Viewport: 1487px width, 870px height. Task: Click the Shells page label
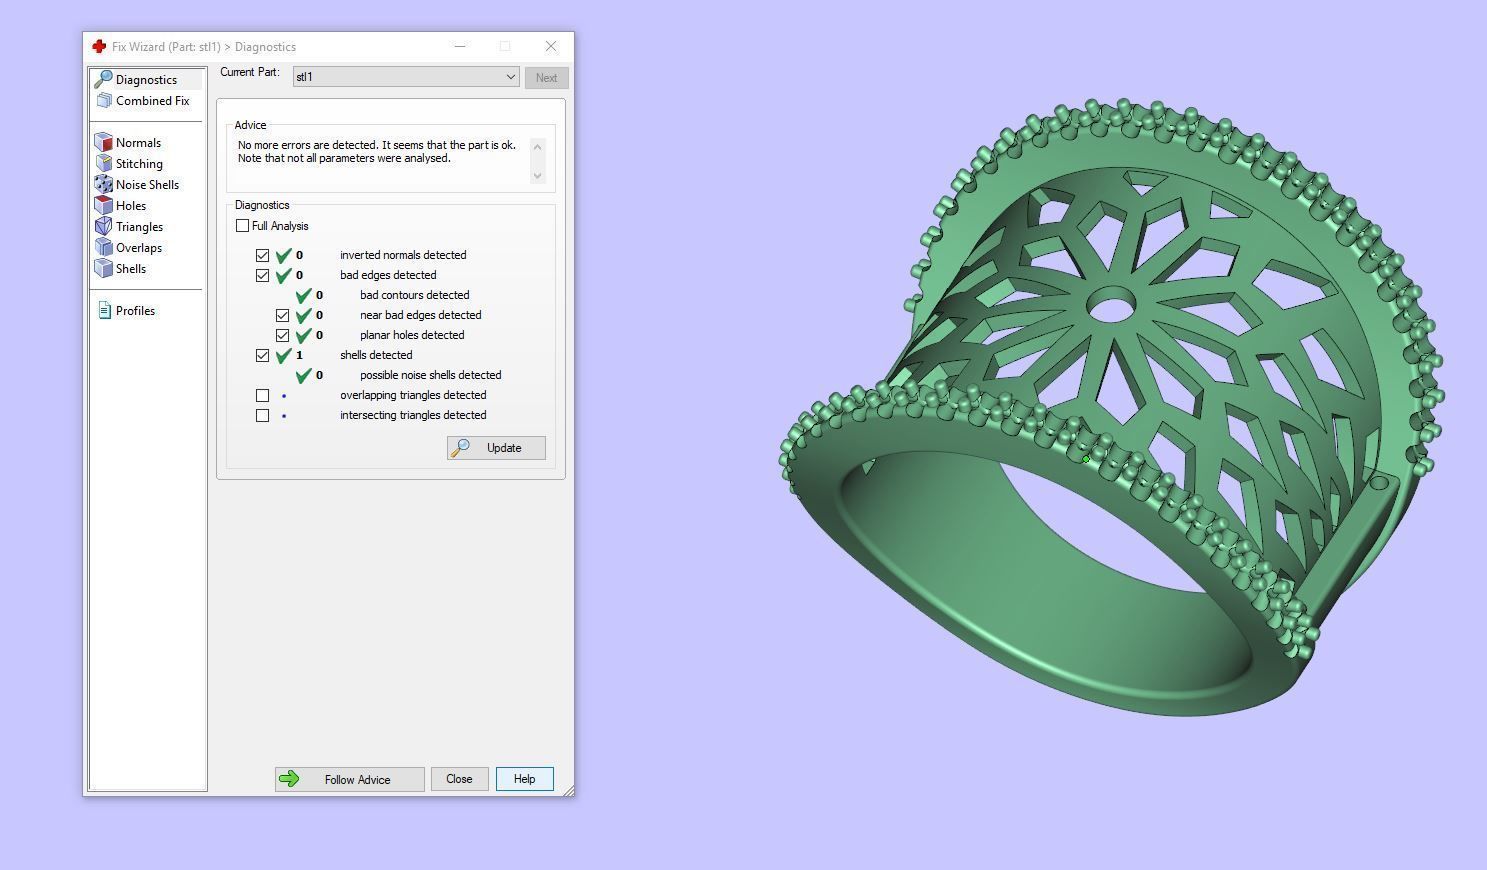tap(131, 269)
